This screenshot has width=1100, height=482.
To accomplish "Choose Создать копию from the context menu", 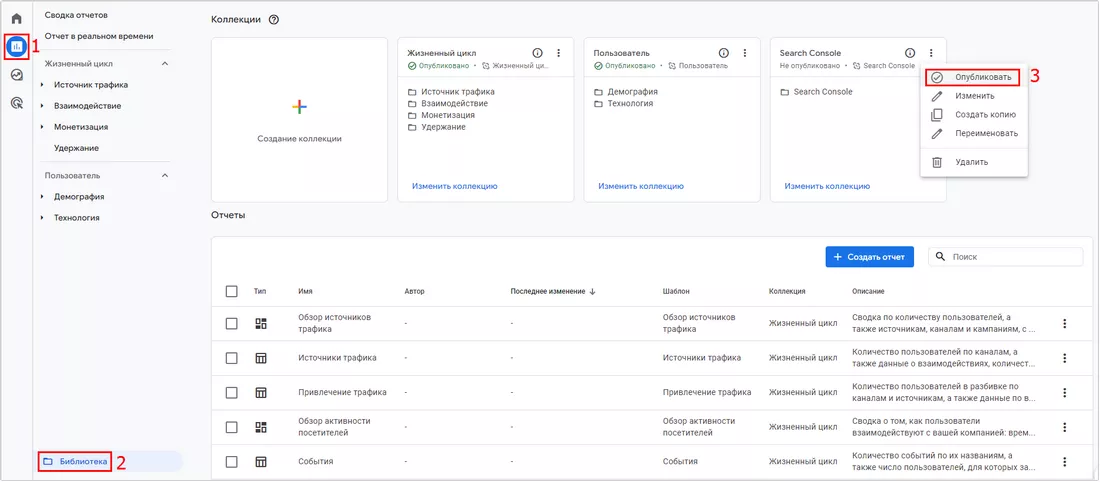I will [974, 114].
